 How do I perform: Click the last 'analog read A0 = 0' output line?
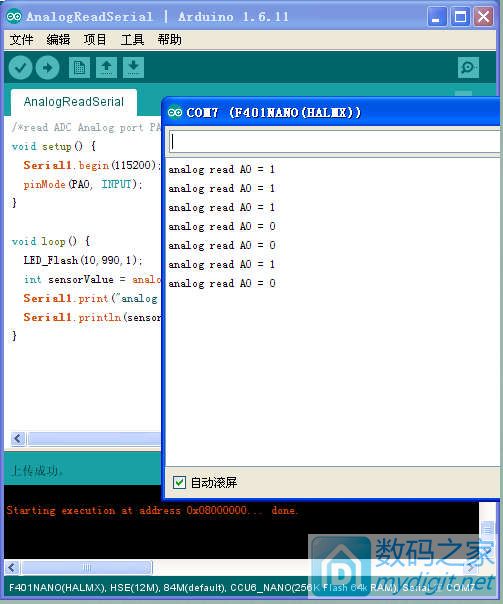(222, 284)
